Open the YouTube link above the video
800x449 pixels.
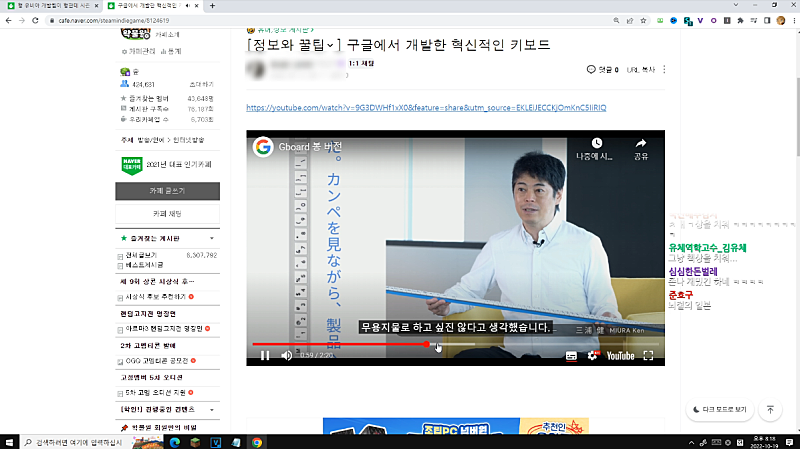tap(426, 108)
